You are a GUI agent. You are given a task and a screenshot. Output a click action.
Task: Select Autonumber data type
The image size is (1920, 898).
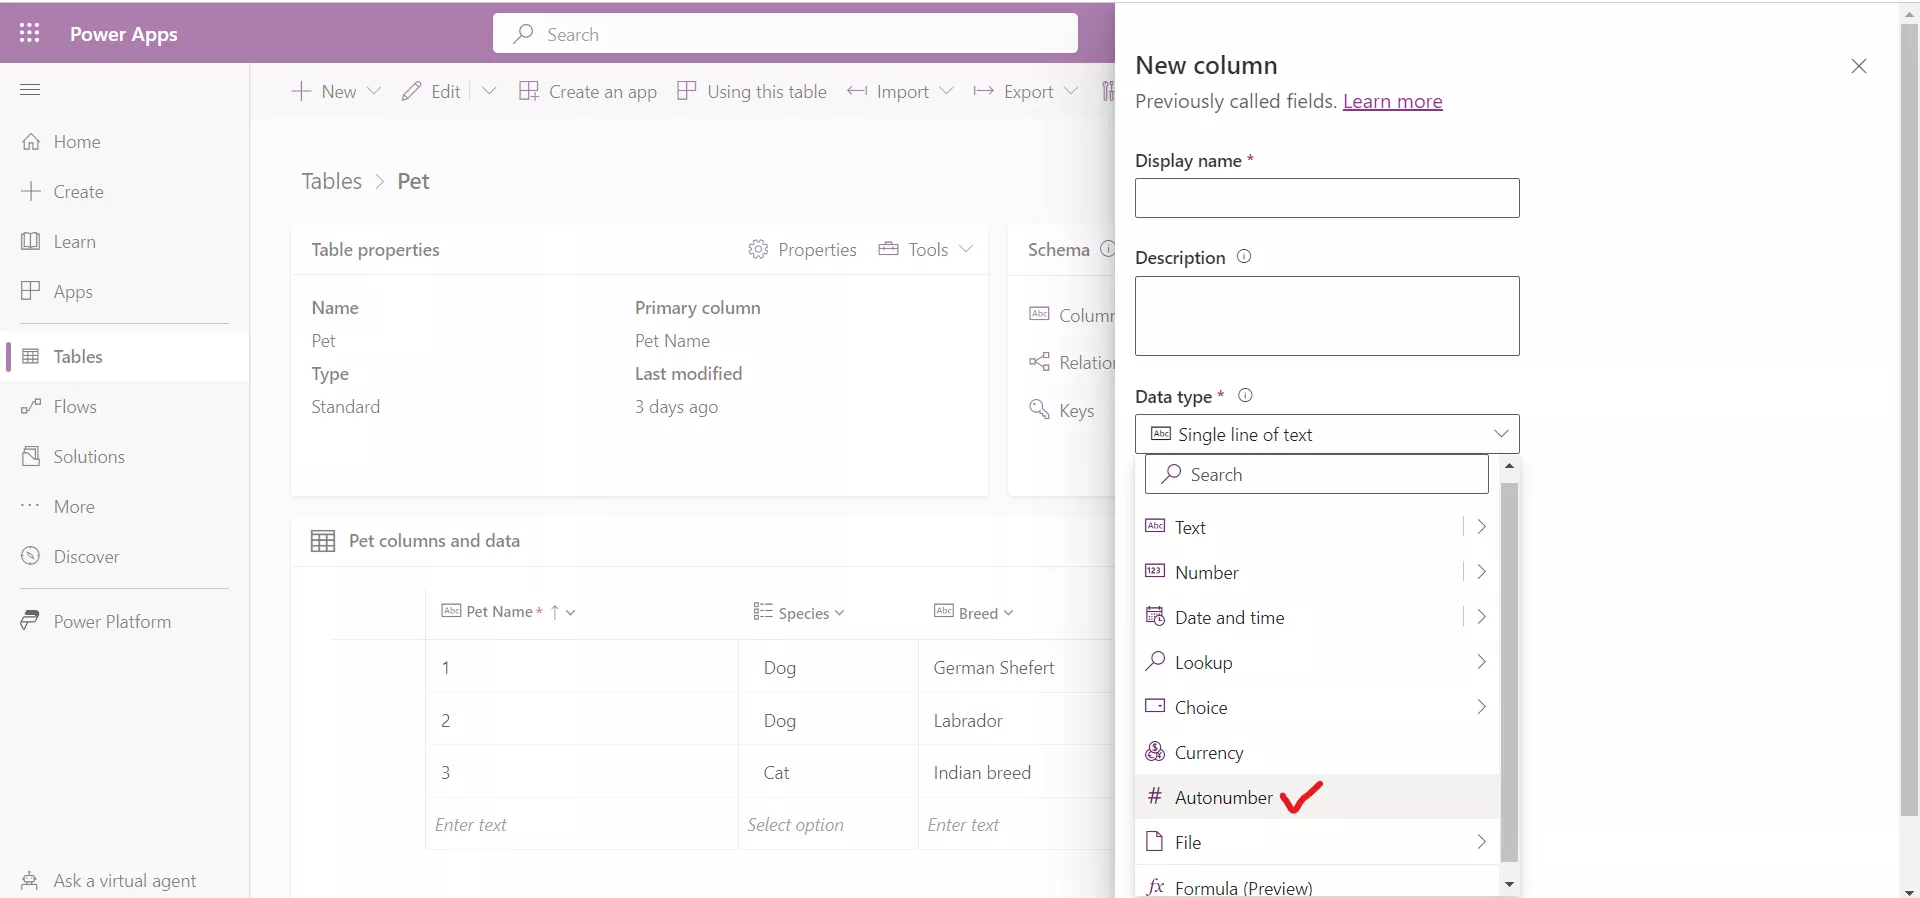1317,797
